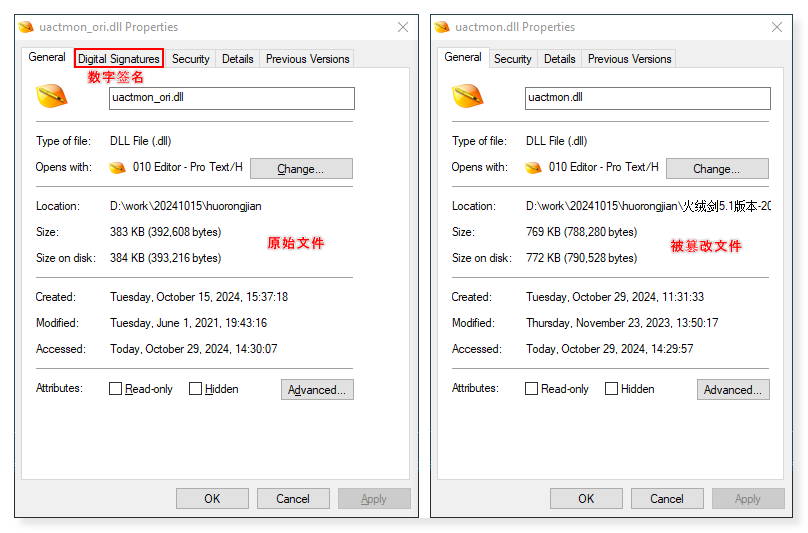808x533 pixels.
Task: Tick Read-only checkbox in uactmon.dll dialog
Action: 532,389
